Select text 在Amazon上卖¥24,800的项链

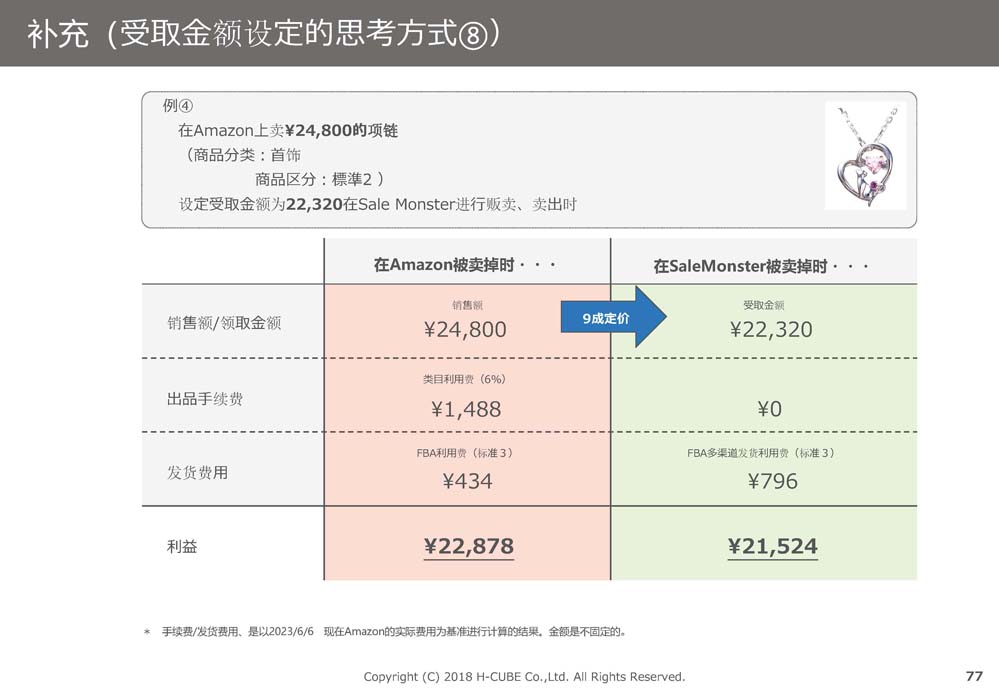point(288,131)
